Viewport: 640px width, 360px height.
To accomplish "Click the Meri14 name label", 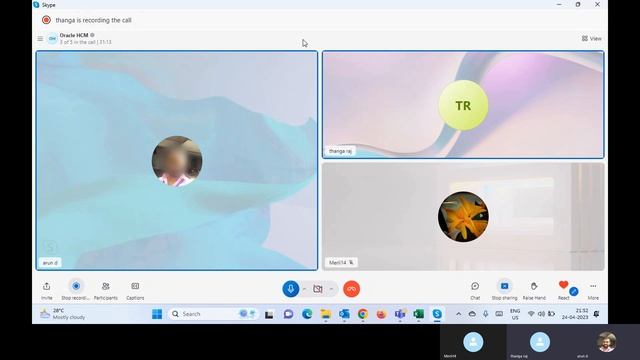I will [341, 262].
